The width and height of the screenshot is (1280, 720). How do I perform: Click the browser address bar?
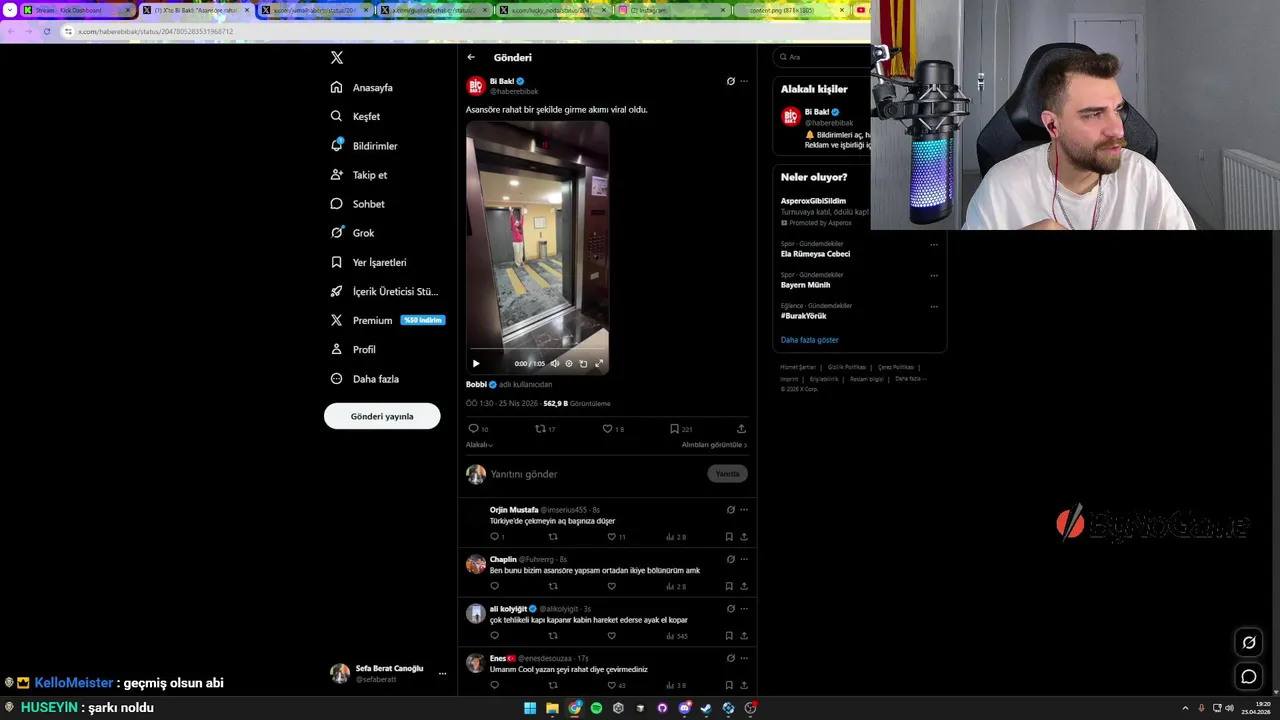click(x=460, y=31)
